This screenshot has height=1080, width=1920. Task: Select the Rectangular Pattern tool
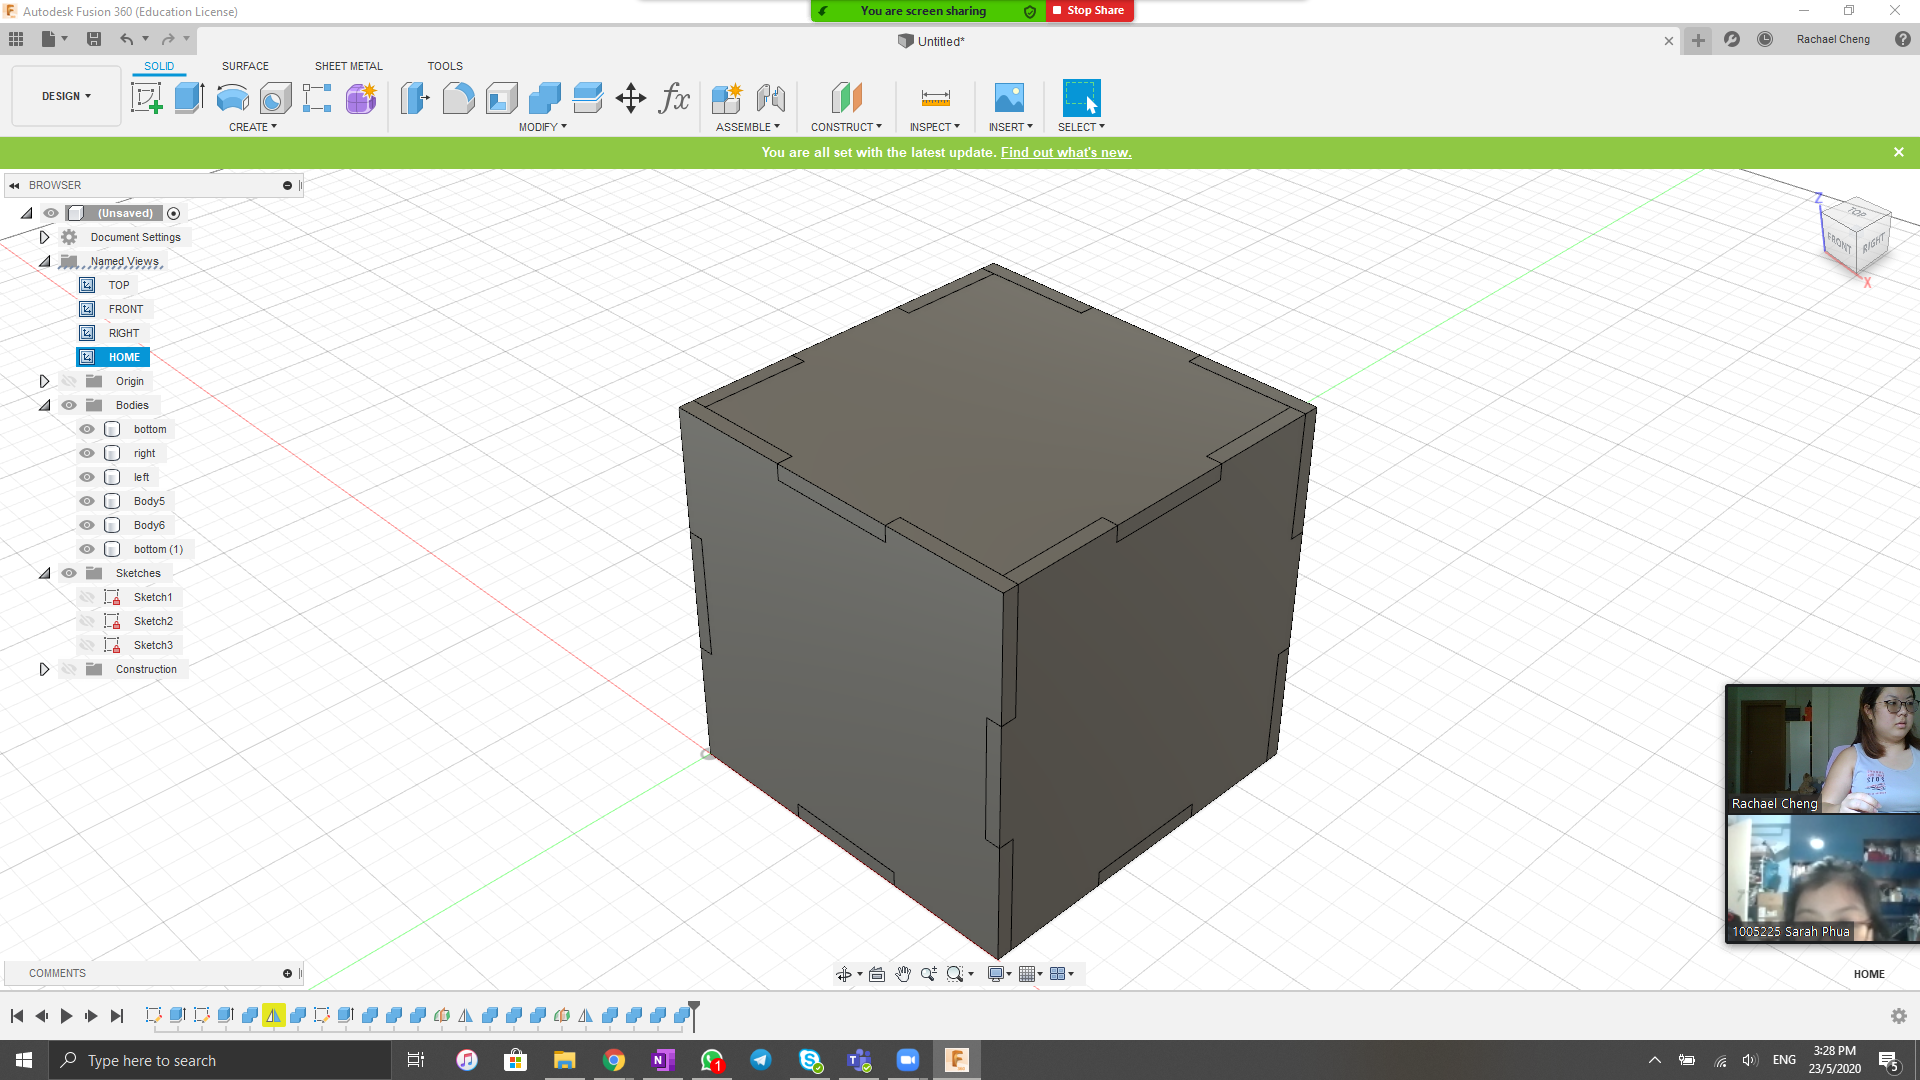[317, 98]
